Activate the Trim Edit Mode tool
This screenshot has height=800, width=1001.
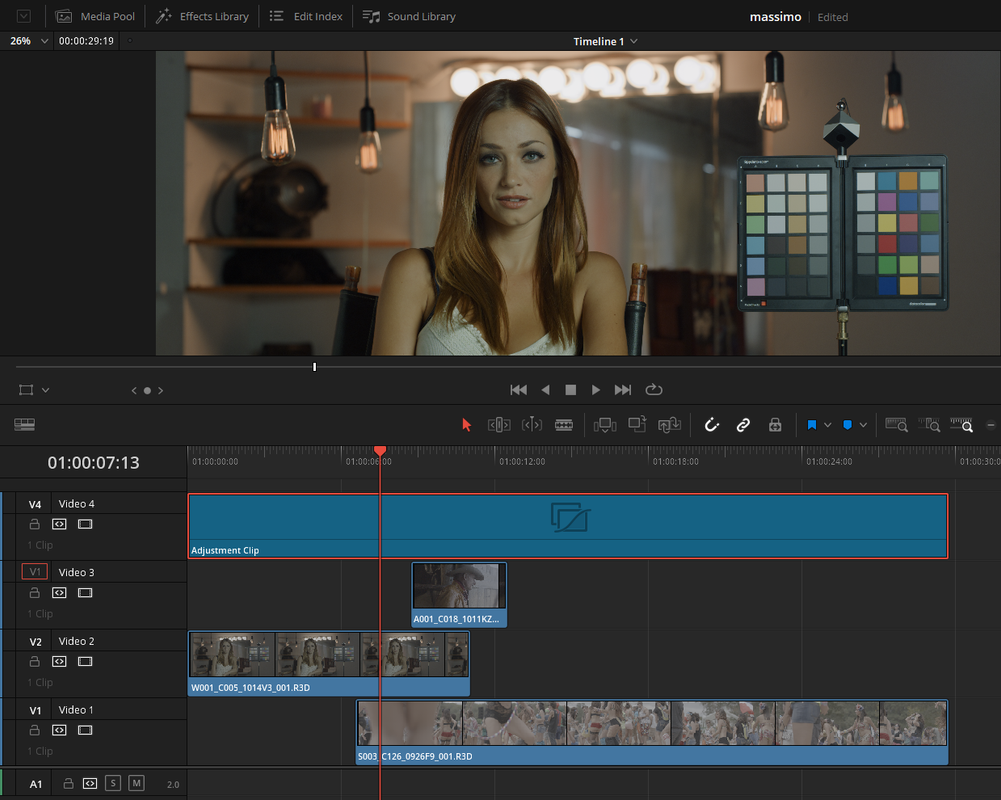tap(499, 425)
